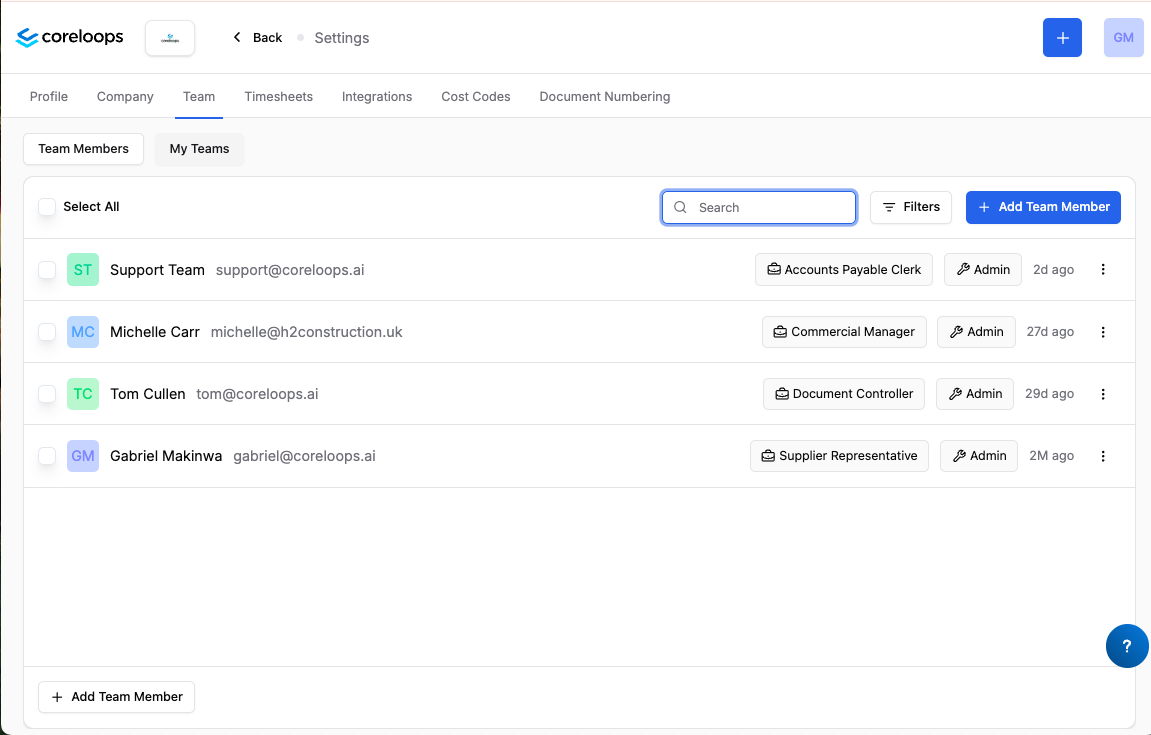This screenshot has width=1151, height=735.
Task: Click the magnifier icon in Search
Action: tap(680, 207)
